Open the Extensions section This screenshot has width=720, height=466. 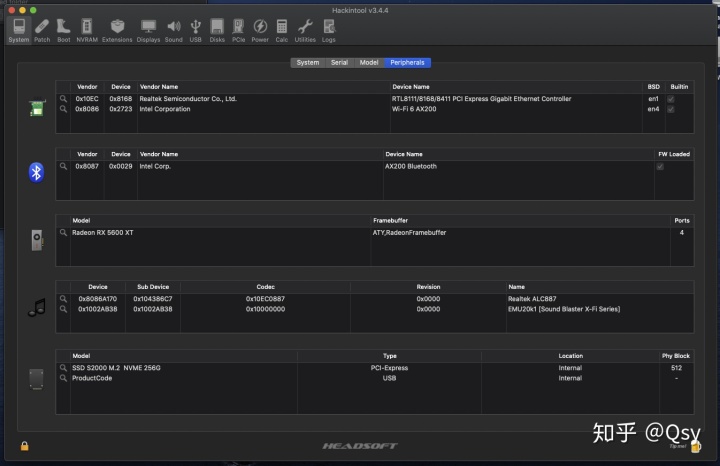[117, 30]
